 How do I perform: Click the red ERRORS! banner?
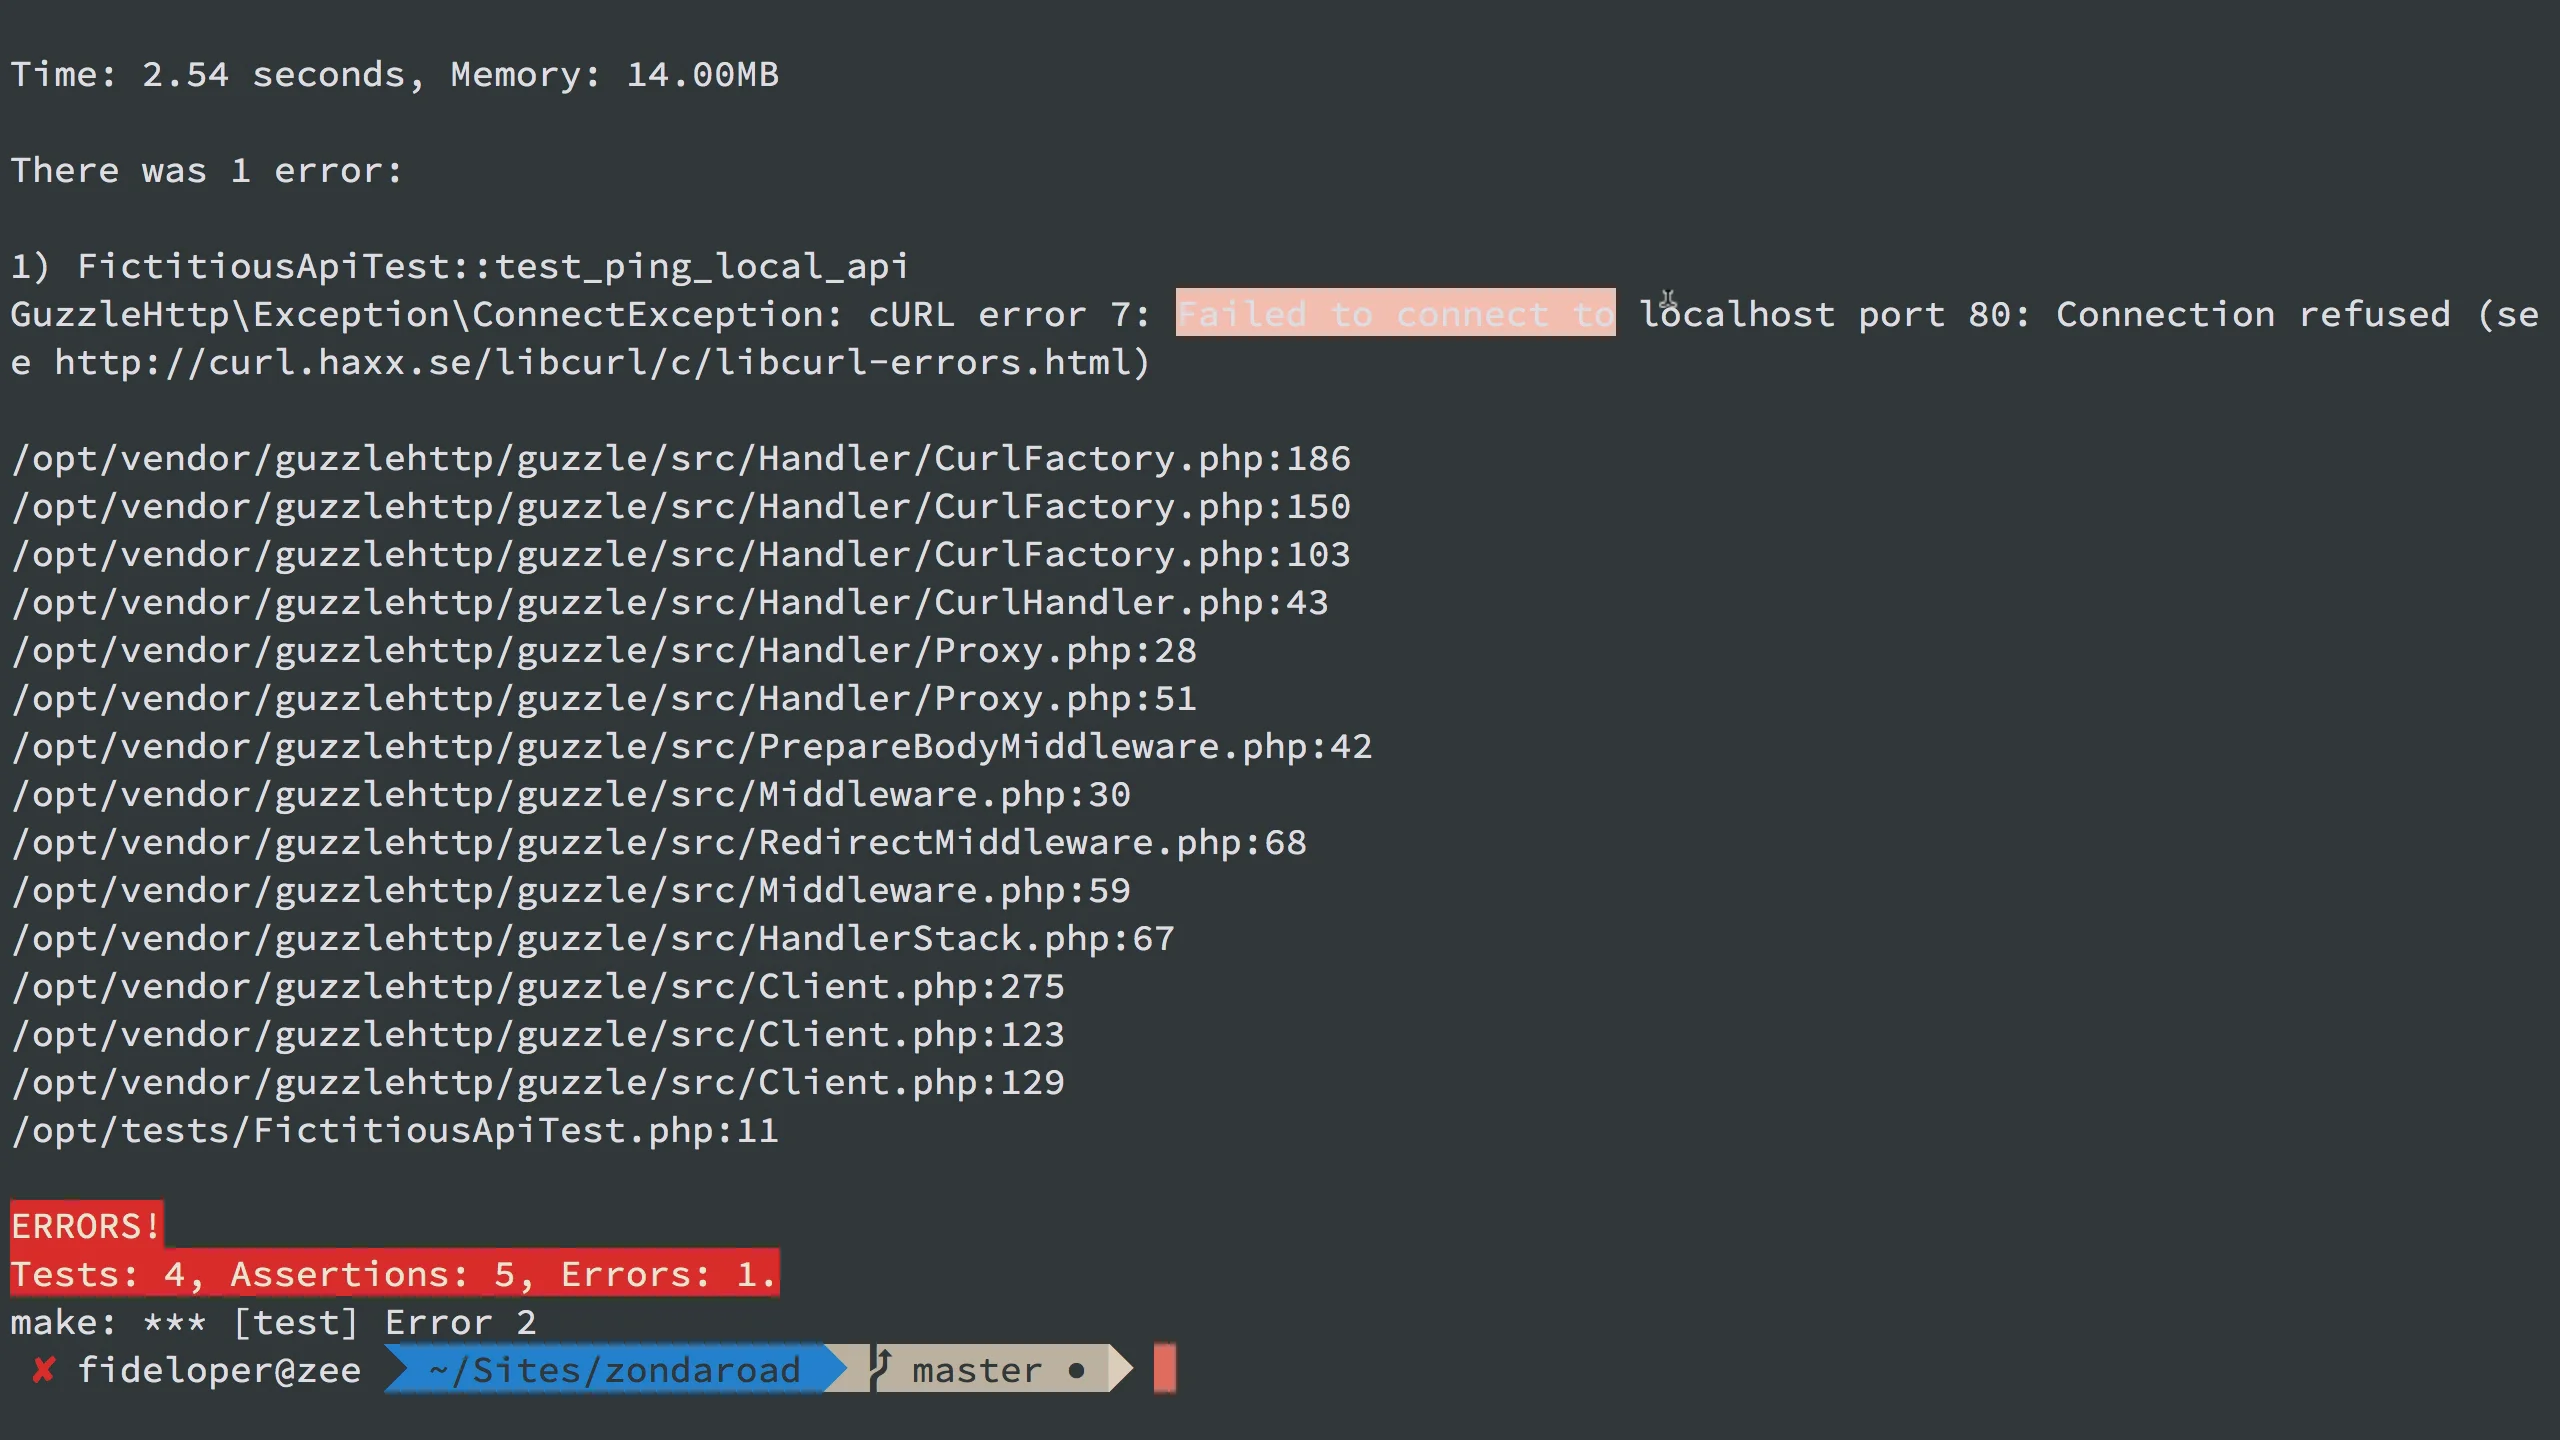86,1226
